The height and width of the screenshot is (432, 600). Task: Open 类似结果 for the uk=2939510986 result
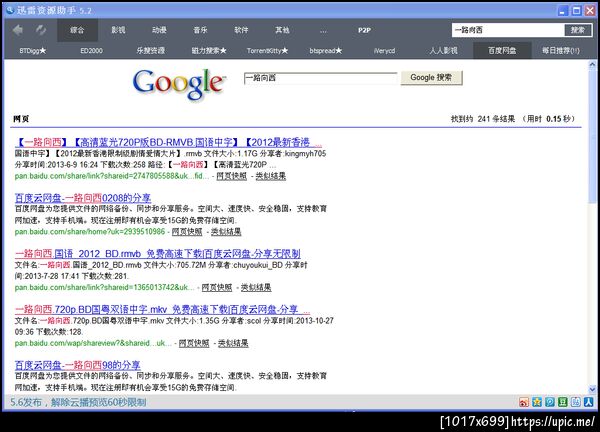click(x=226, y=231)
